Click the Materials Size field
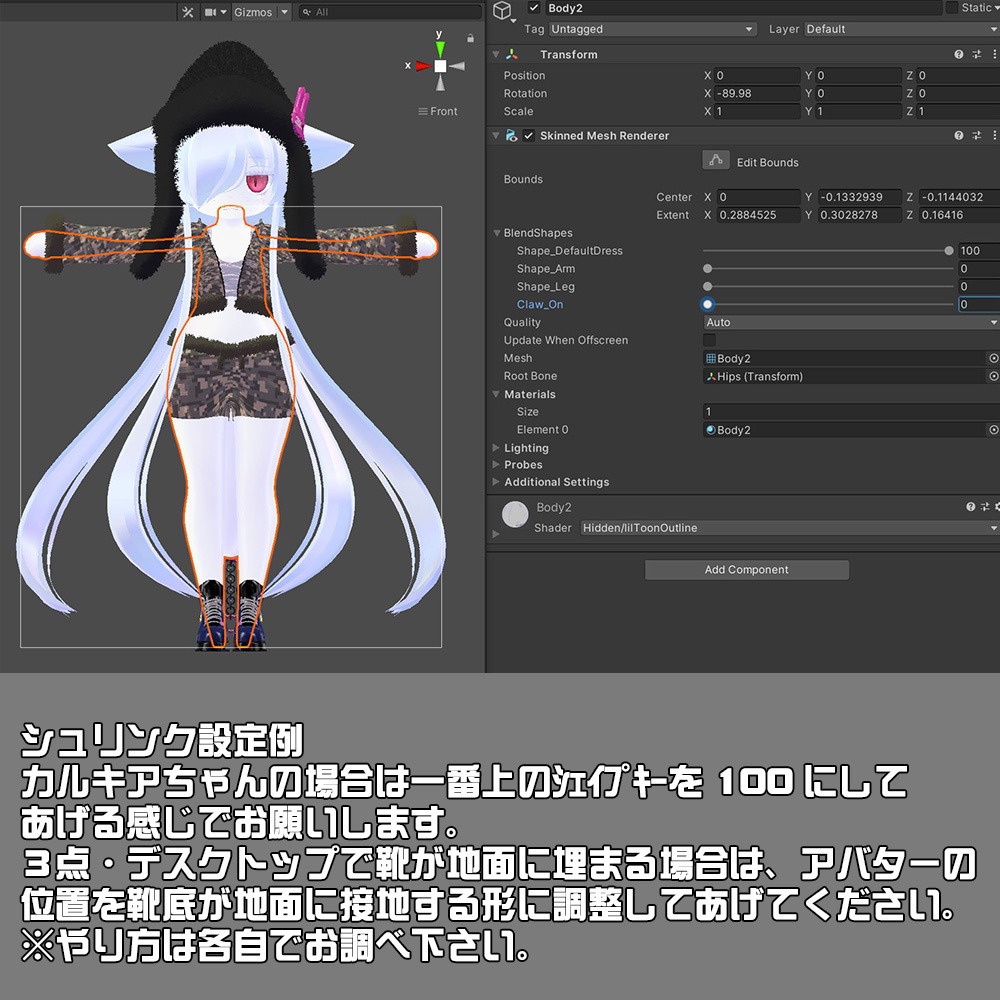This screenshot has height=1000, width=1000. [851, 412]
